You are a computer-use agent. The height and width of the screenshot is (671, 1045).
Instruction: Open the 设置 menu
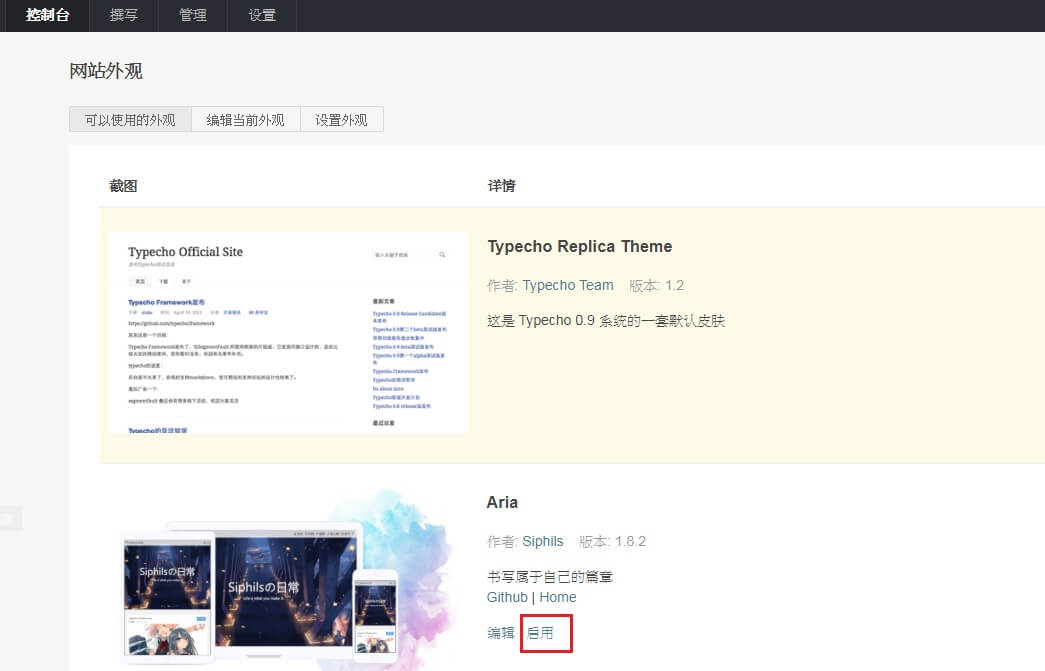(x=261, y=15)
